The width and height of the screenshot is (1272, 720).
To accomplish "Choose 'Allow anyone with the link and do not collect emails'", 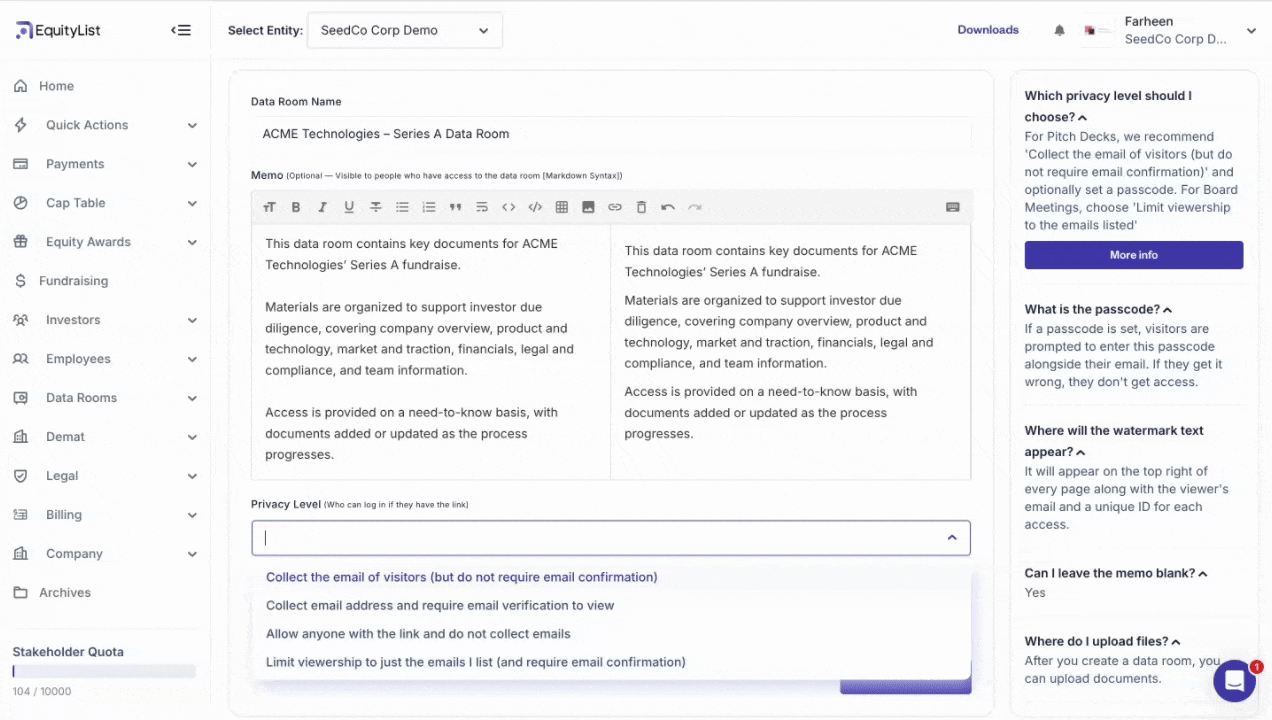I will click(x=418, y=633).
